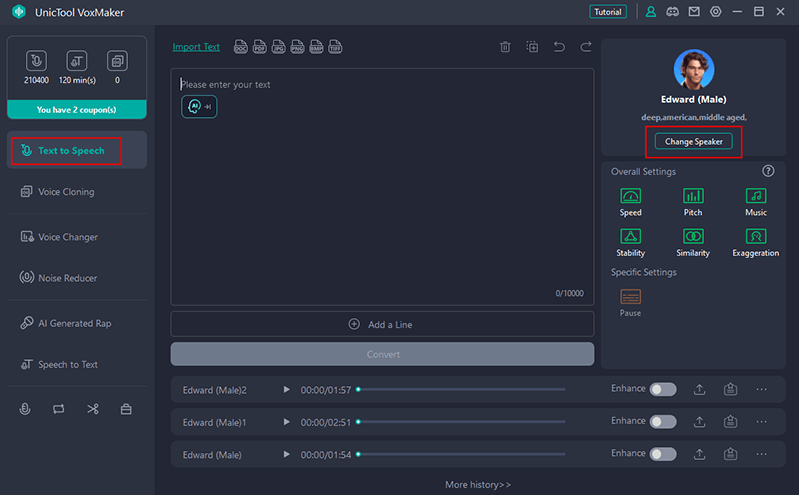
Task: Open more options menu for Edward (Male)1
Action: pos(761,422)
